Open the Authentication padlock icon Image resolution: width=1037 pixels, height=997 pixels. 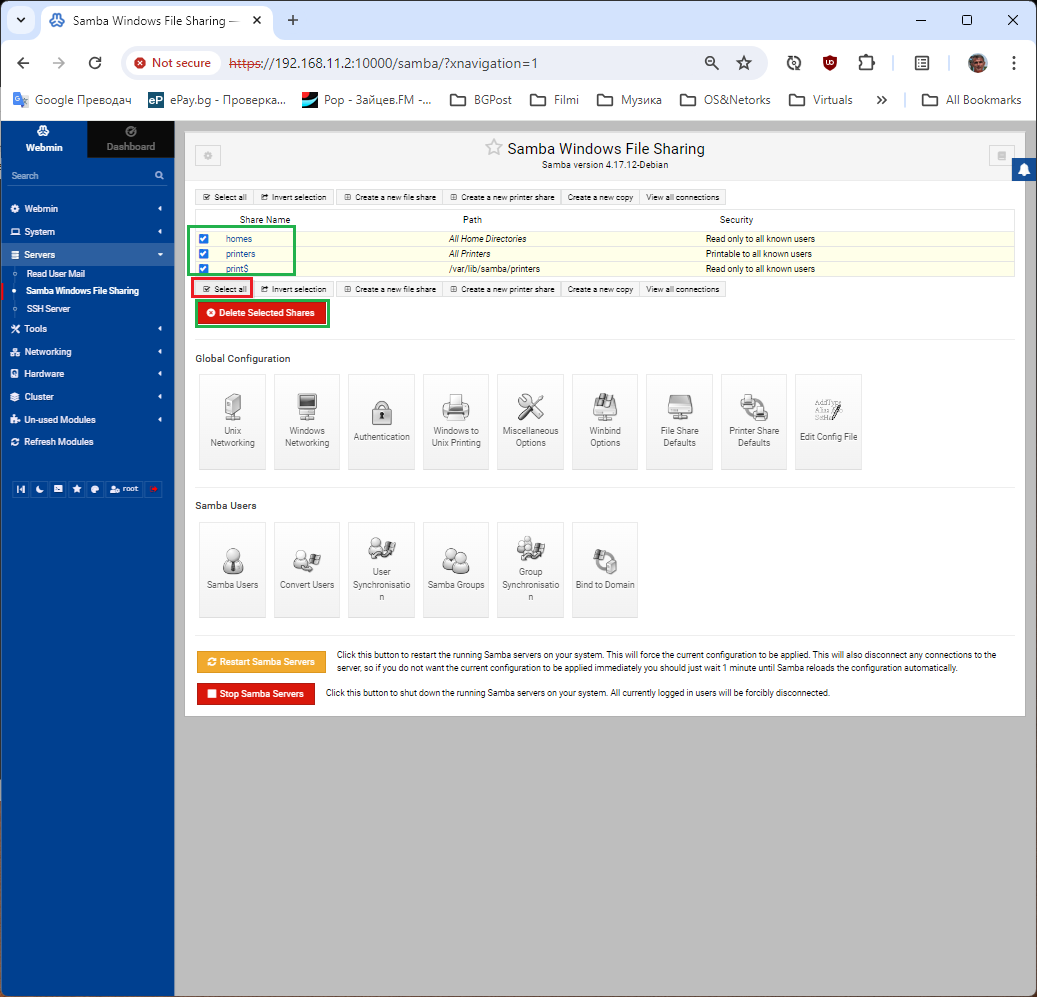pyautogui.click(x=382, y=421)
